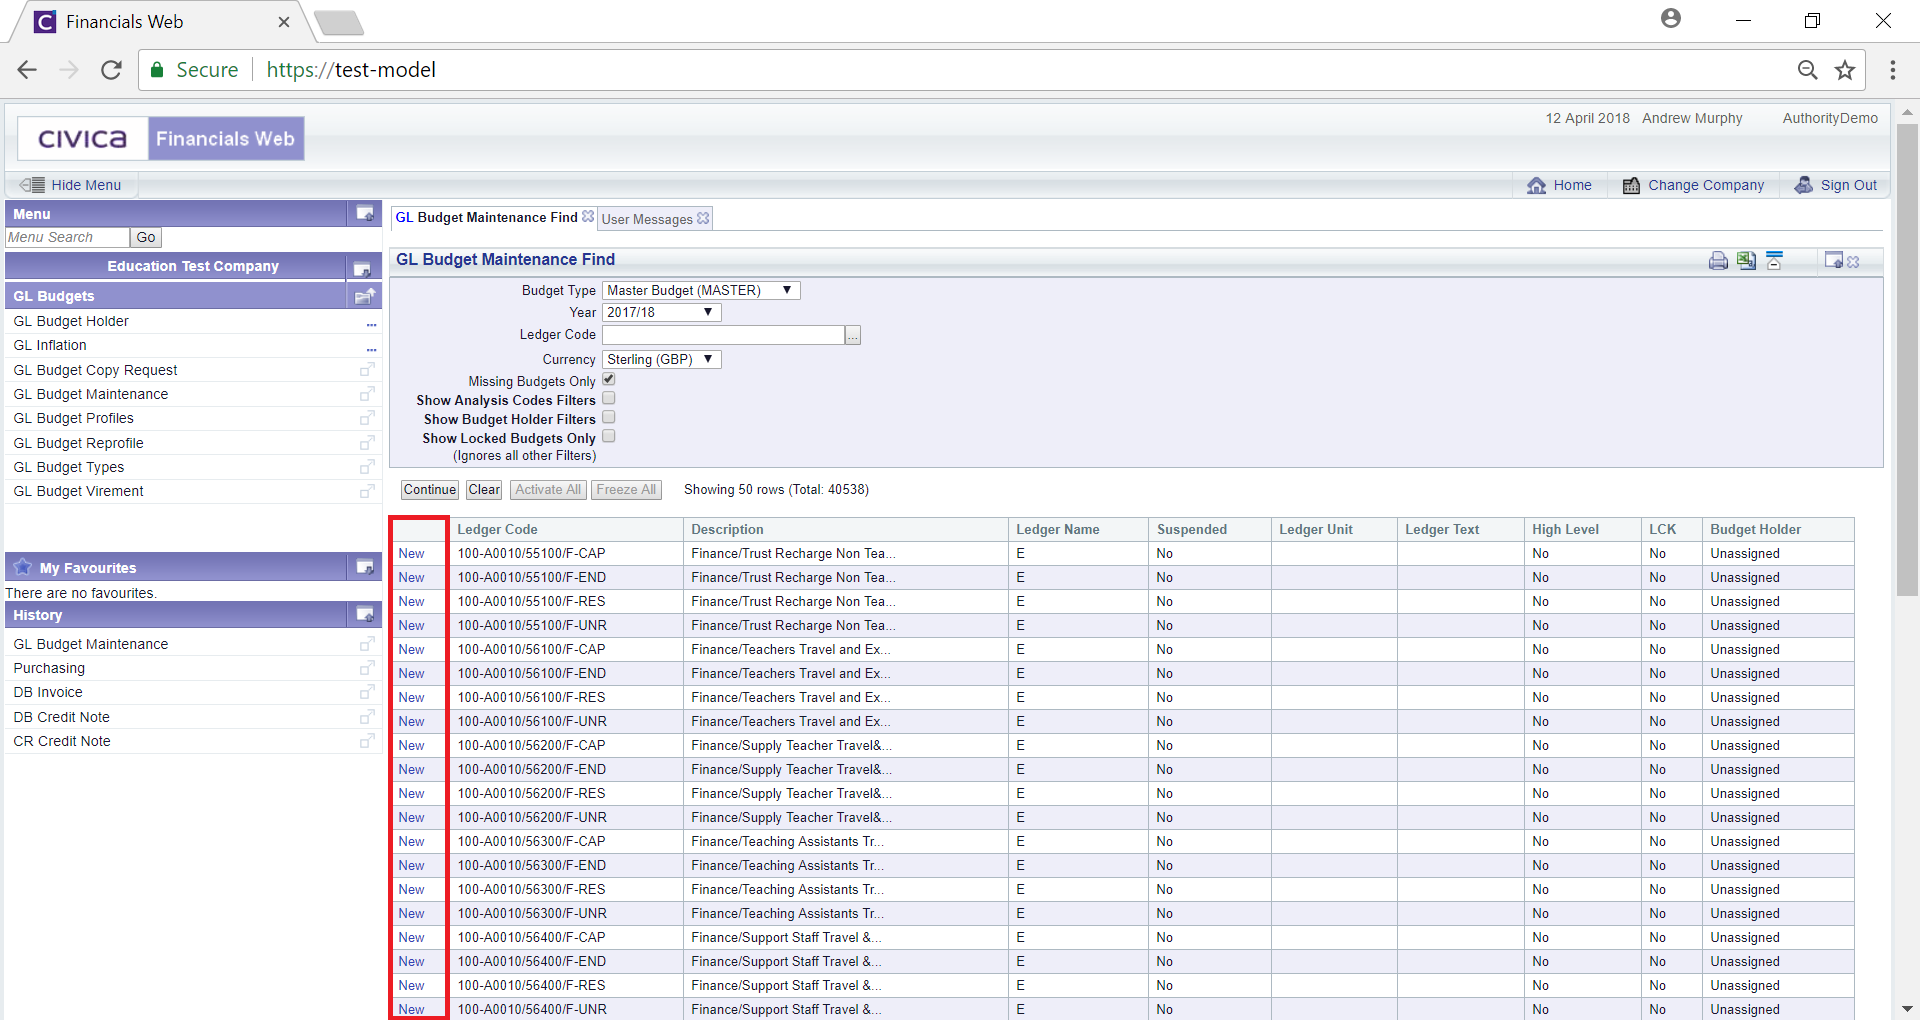1920x1020 pixels.
Task: Pop out GL Budget Maintenance Find panel window
Action: 1833,260
